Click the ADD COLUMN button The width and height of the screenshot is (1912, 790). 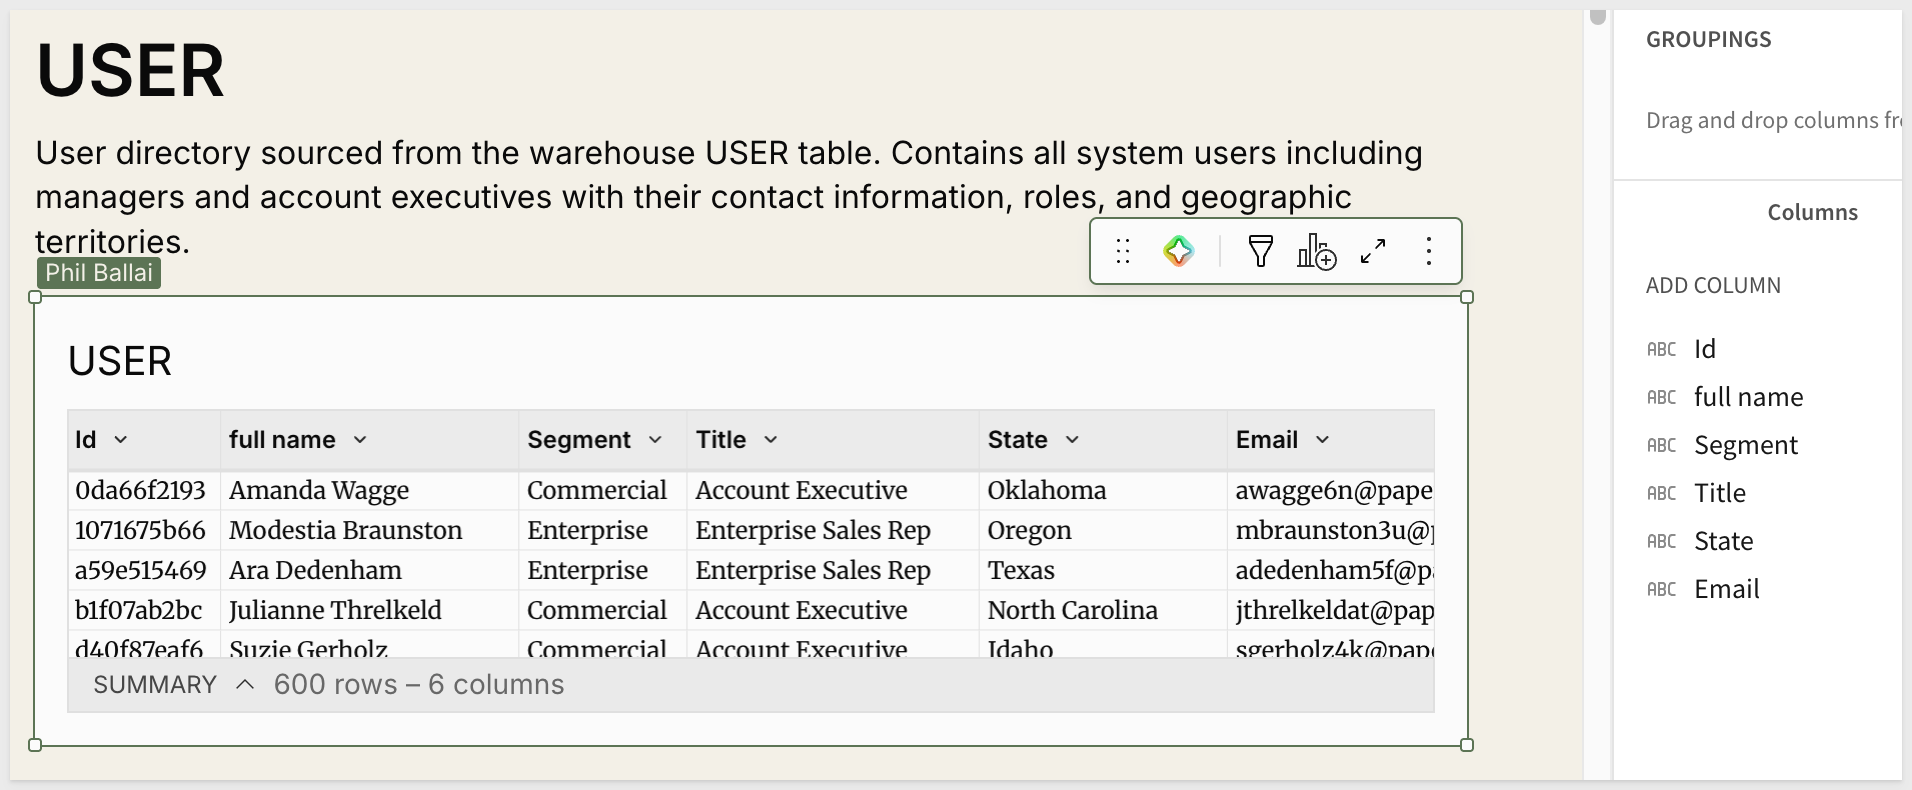(x=1713, y=285)
